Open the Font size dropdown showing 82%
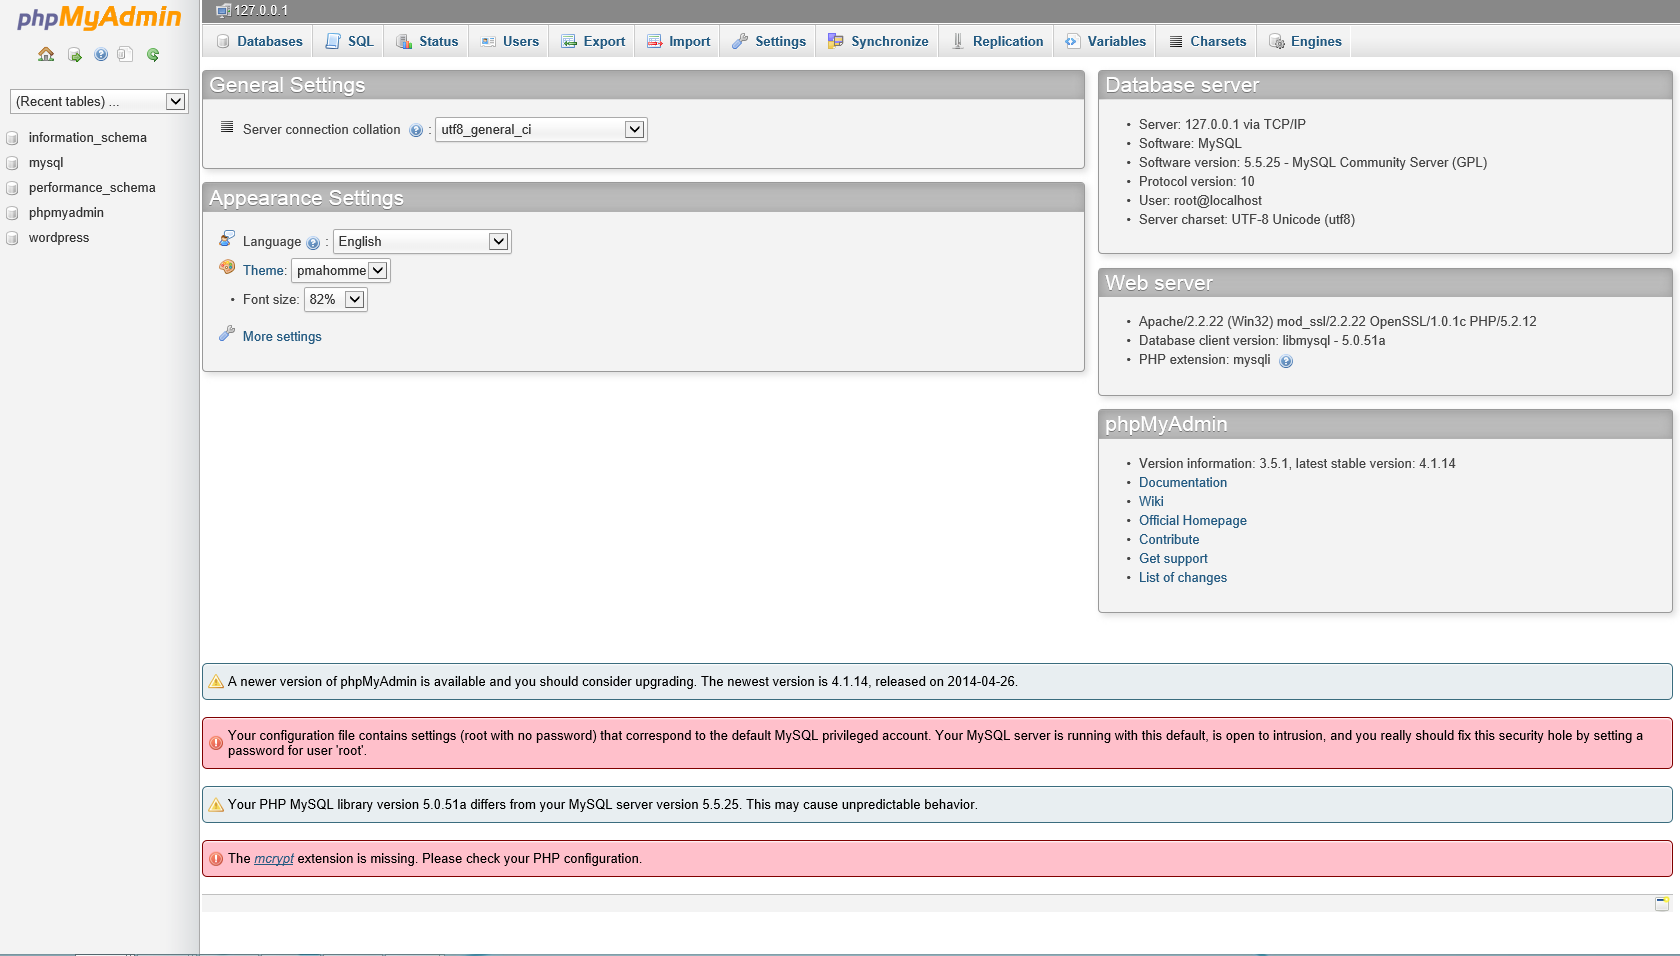Viewport: 1680px width, 956px height. pos(335,299)
